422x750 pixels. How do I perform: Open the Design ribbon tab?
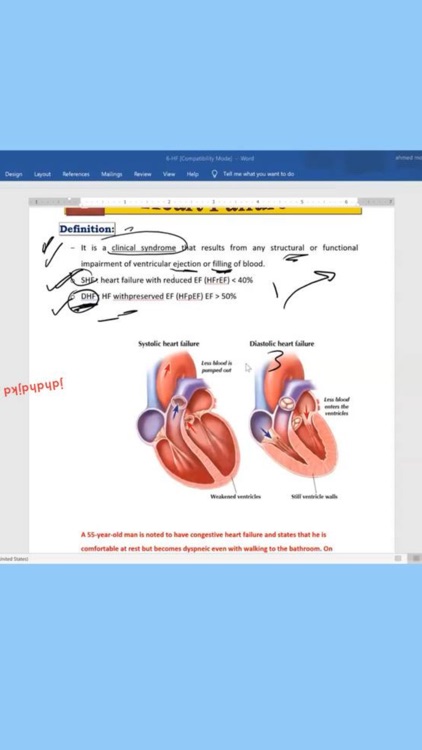[x=13, y=174]
